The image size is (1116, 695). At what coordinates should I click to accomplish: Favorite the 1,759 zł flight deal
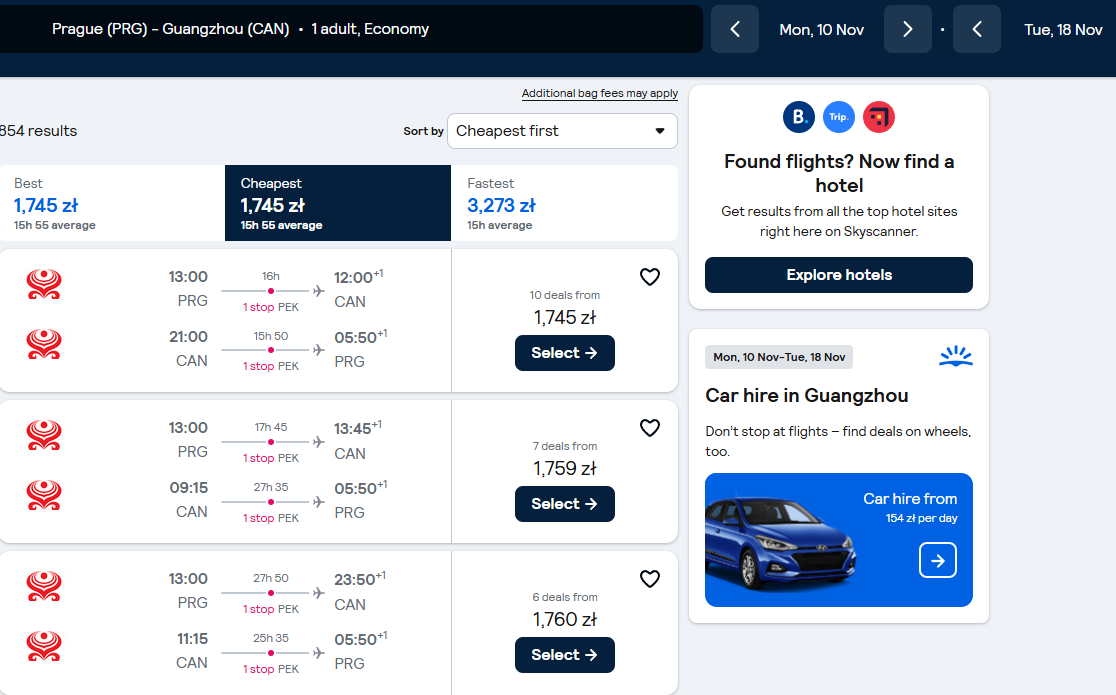649,428
